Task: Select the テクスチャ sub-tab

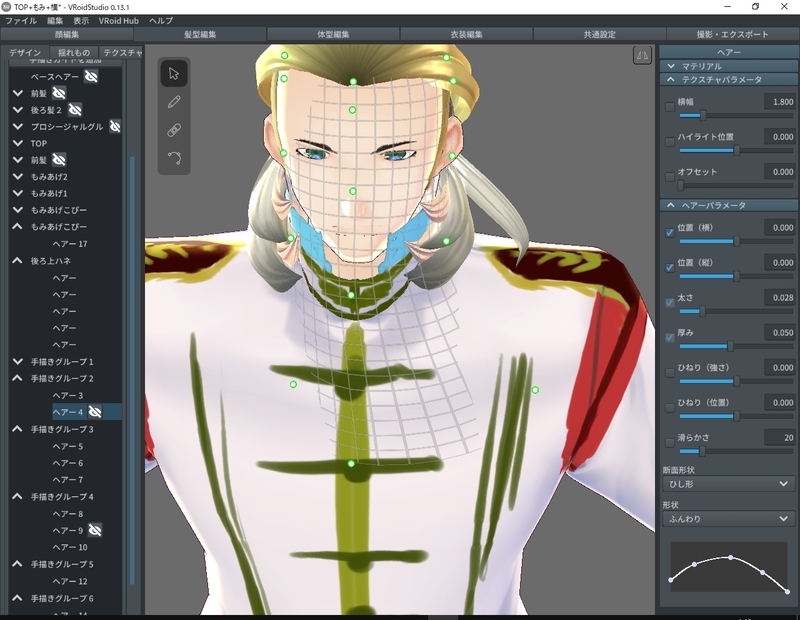Action: click(x=121, y=53)
